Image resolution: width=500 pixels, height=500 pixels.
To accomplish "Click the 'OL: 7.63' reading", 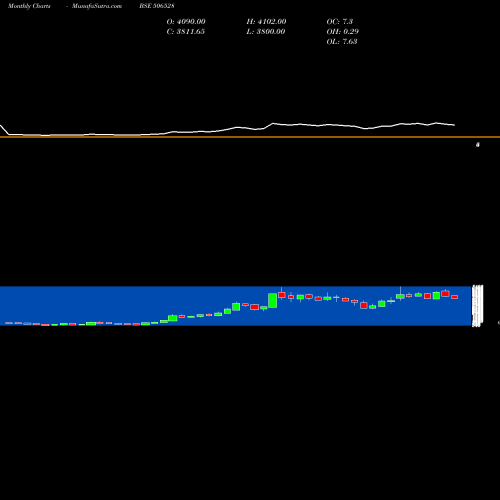I will point(342,42).
